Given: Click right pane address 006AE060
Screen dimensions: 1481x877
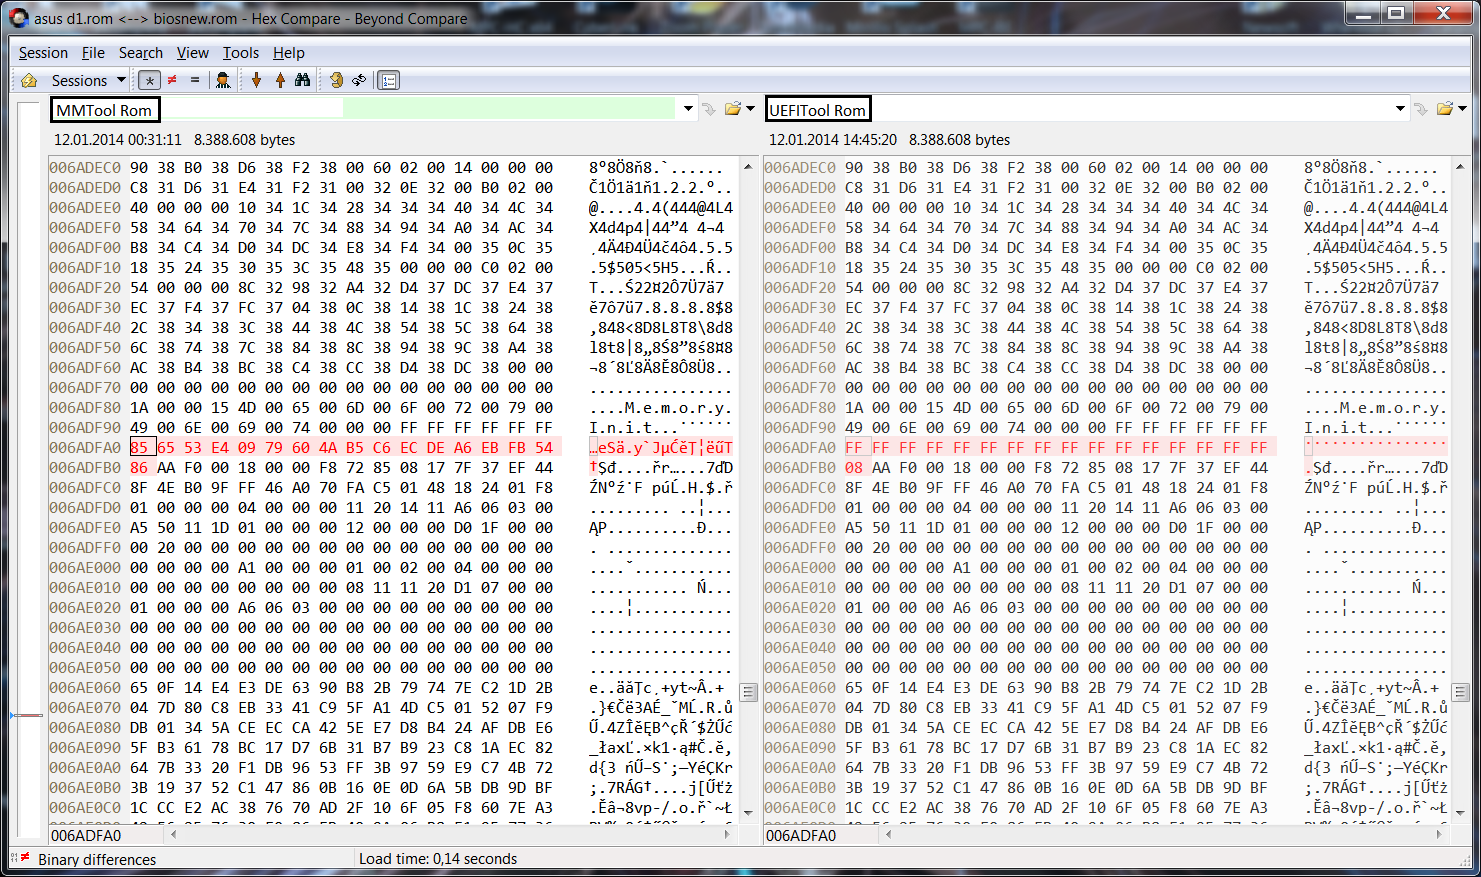Looking at the screenshot, I should [800, 687].
